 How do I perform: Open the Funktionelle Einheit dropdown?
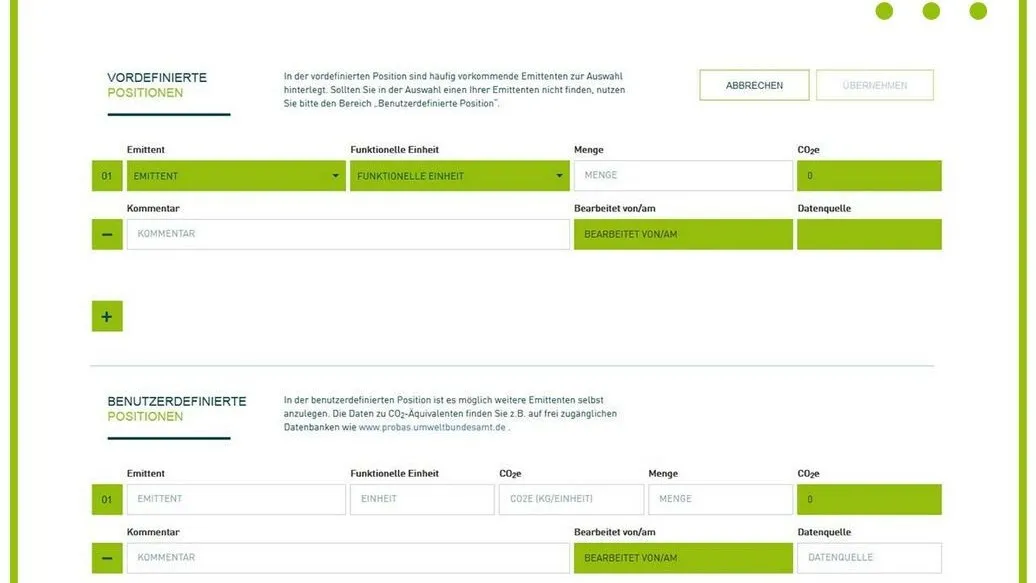[x=459, y=176]
